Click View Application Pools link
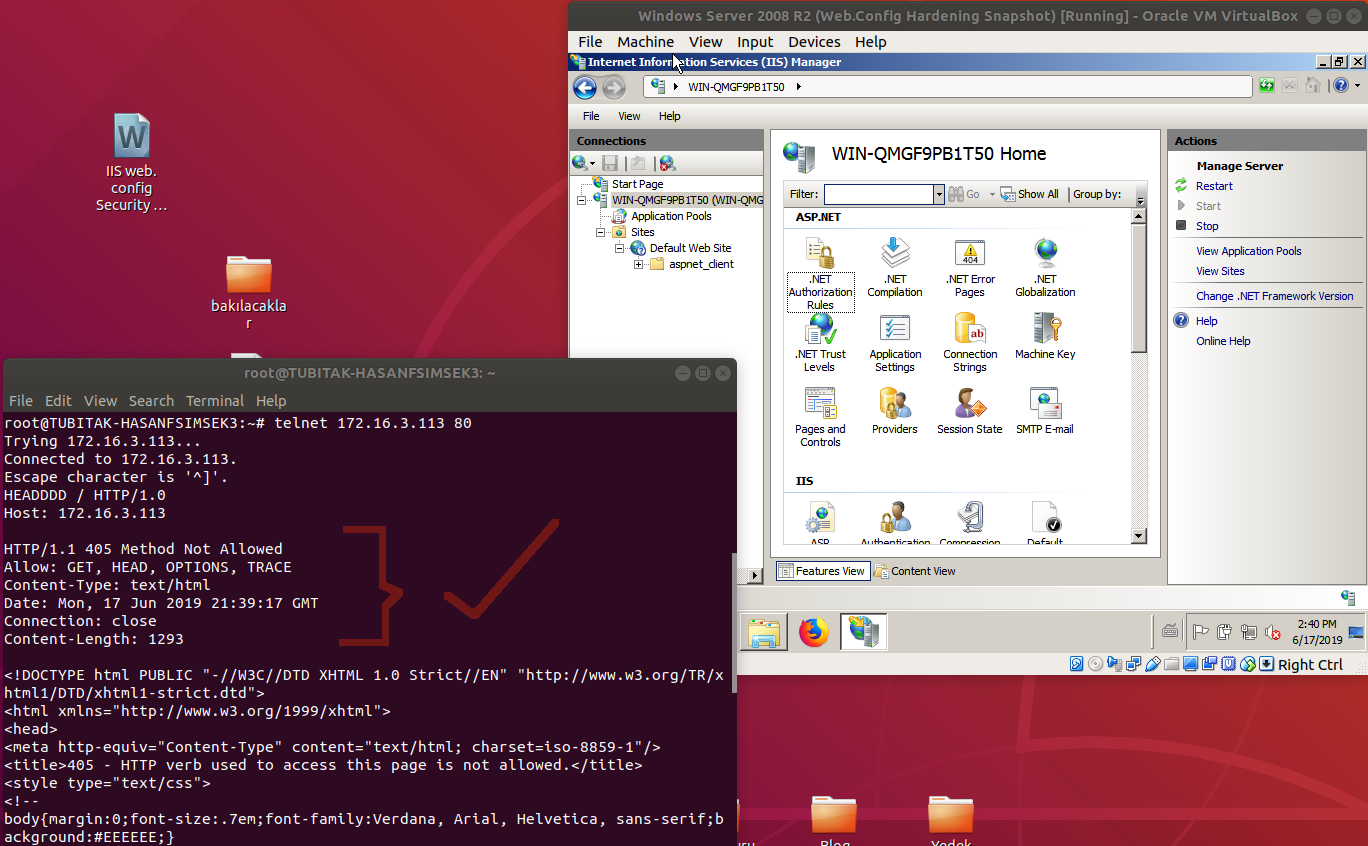This screenshot has height=846, width=1368. coord(1249,251)
